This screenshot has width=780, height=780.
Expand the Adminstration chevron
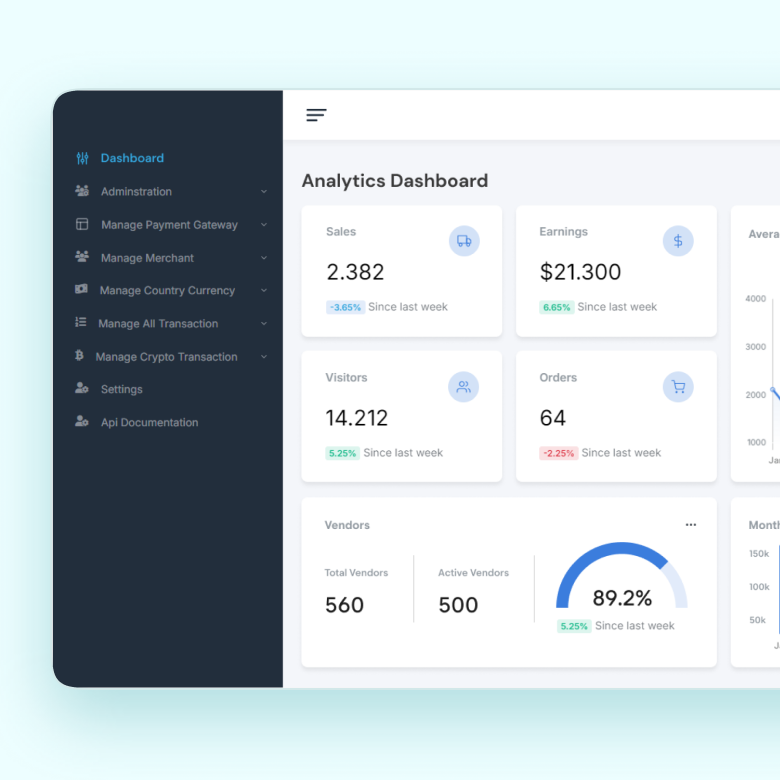click(x=264, y=192)
